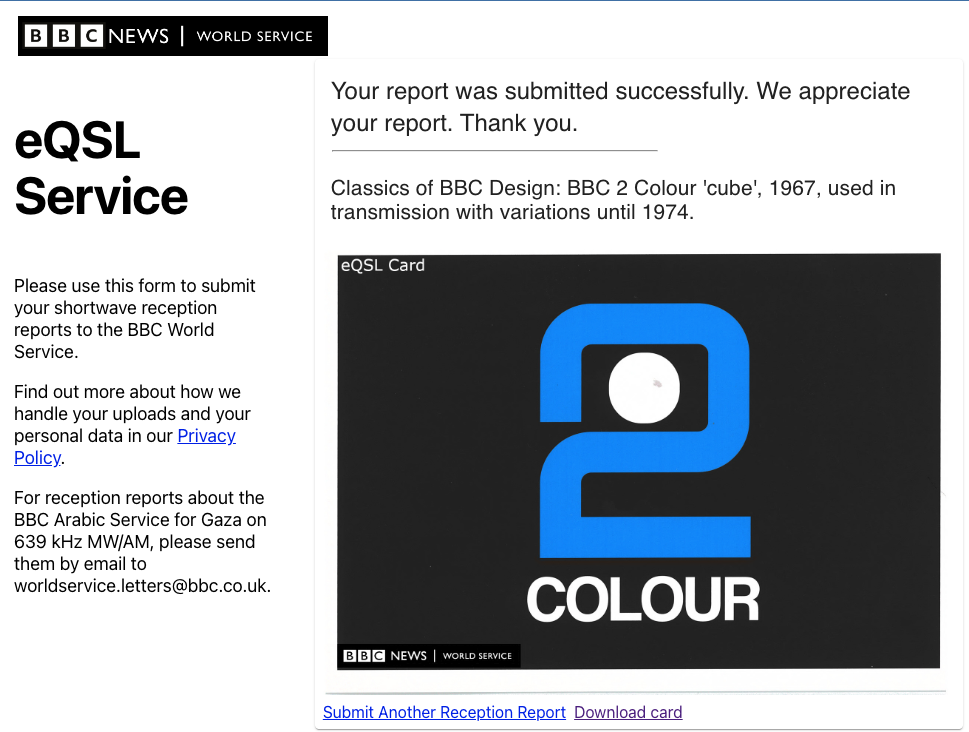
Task: Click the divider line below the thank you message
Action: click(494, 151)
